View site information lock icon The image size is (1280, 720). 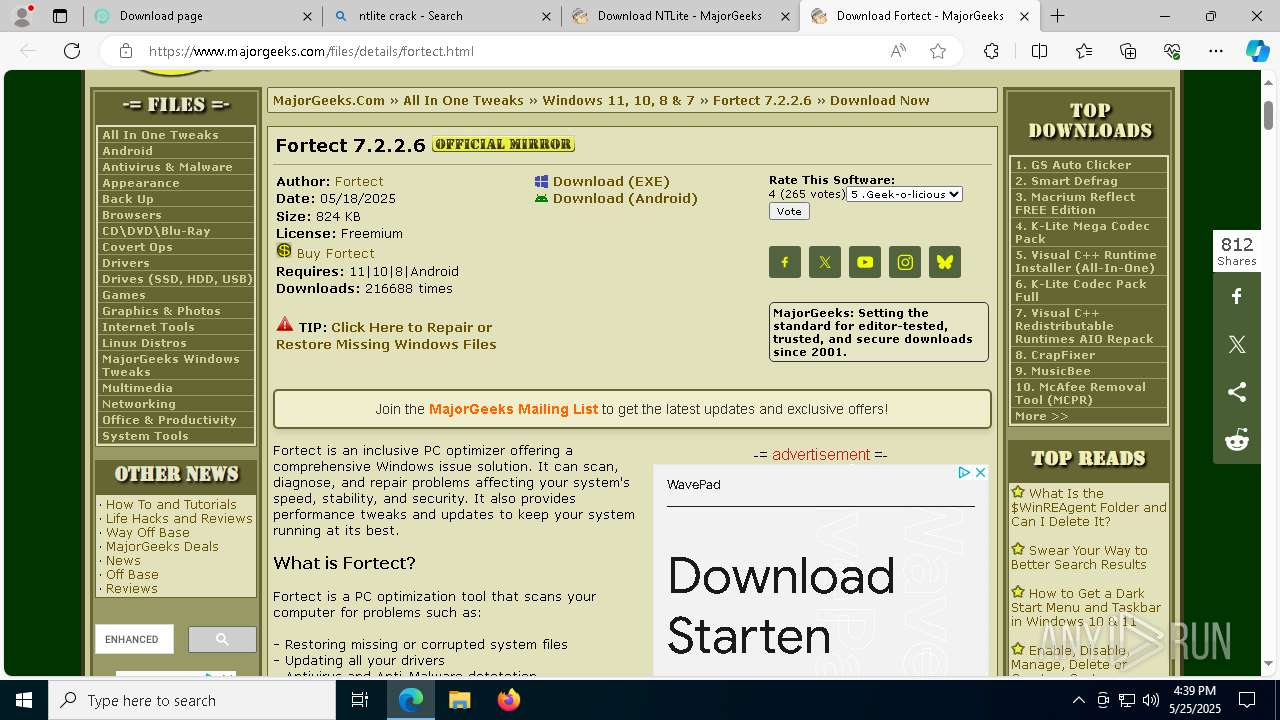click(126, 51)
